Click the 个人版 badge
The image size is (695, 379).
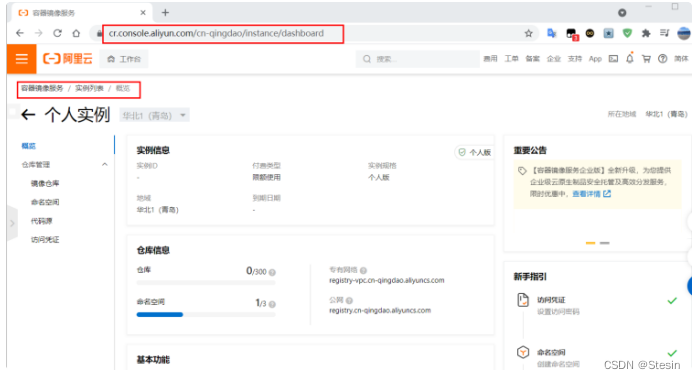[x=474, y=152]
